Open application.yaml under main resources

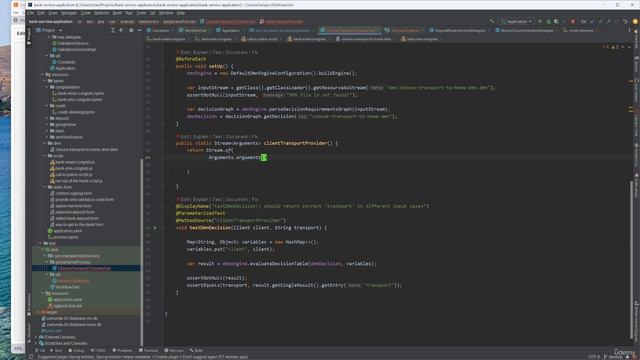[x=65, y=231]
